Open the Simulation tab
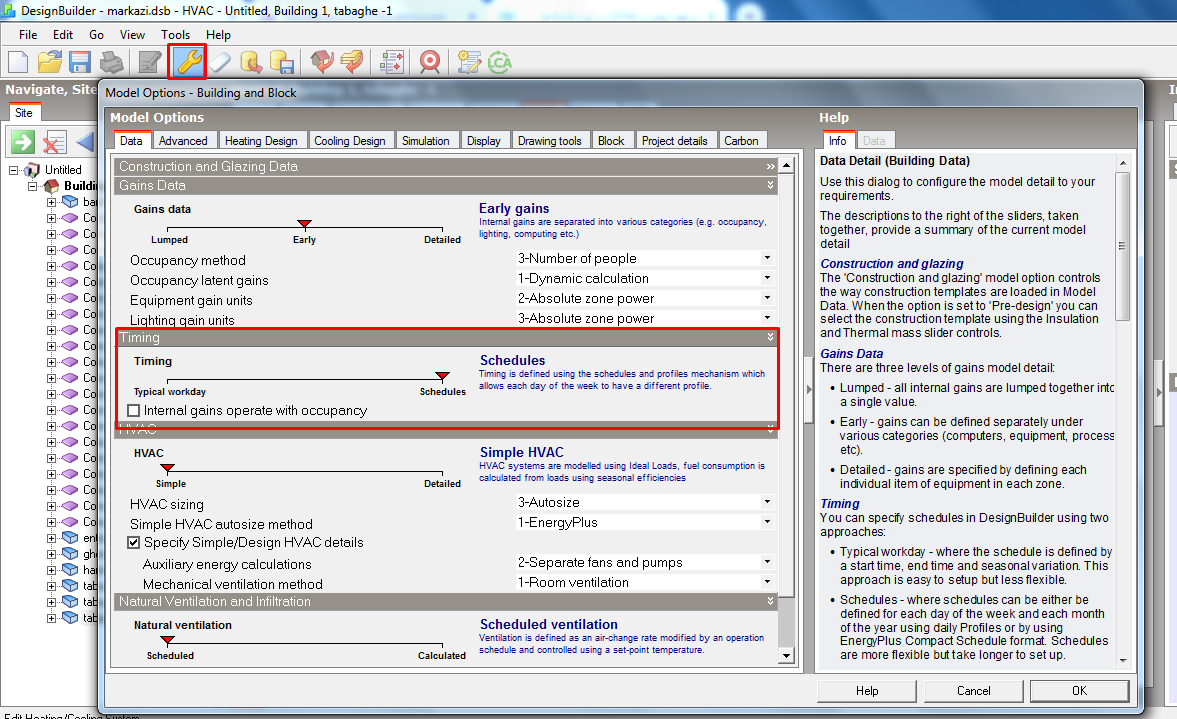Viewport: 1177px width, 719px height. tap(426, 141)
